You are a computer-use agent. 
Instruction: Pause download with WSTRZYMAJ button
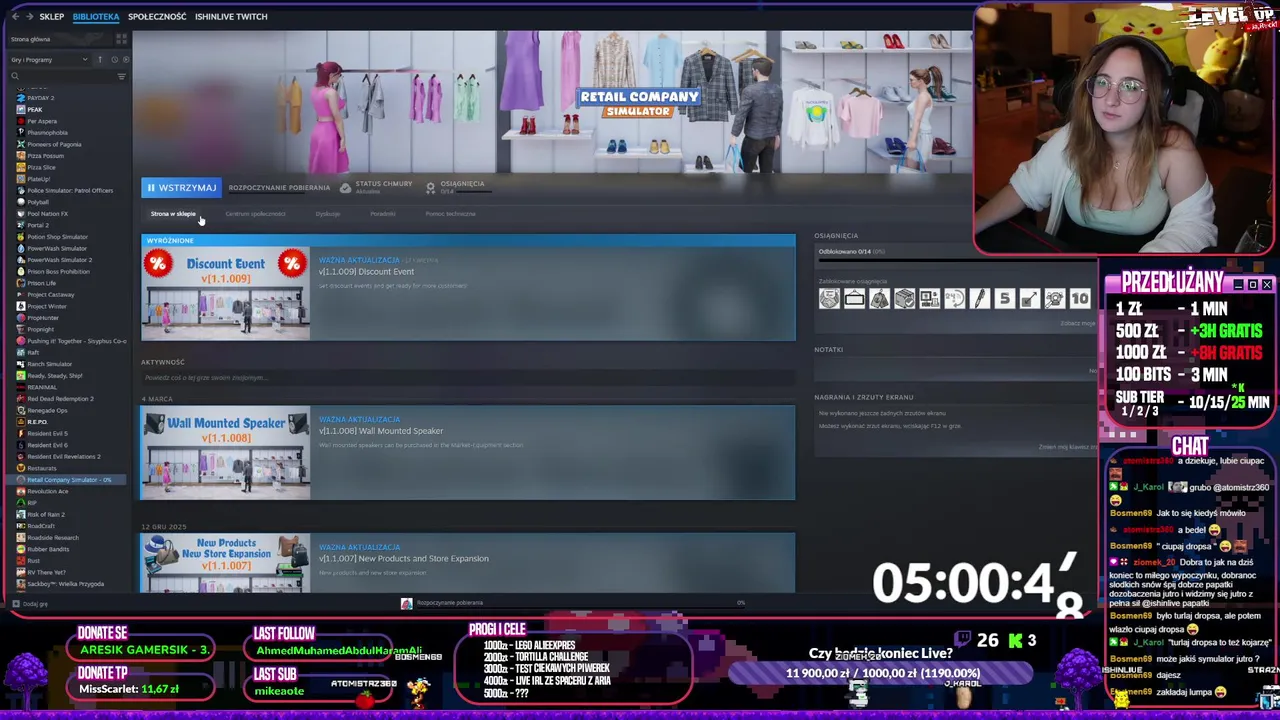(x=181, y=187)
